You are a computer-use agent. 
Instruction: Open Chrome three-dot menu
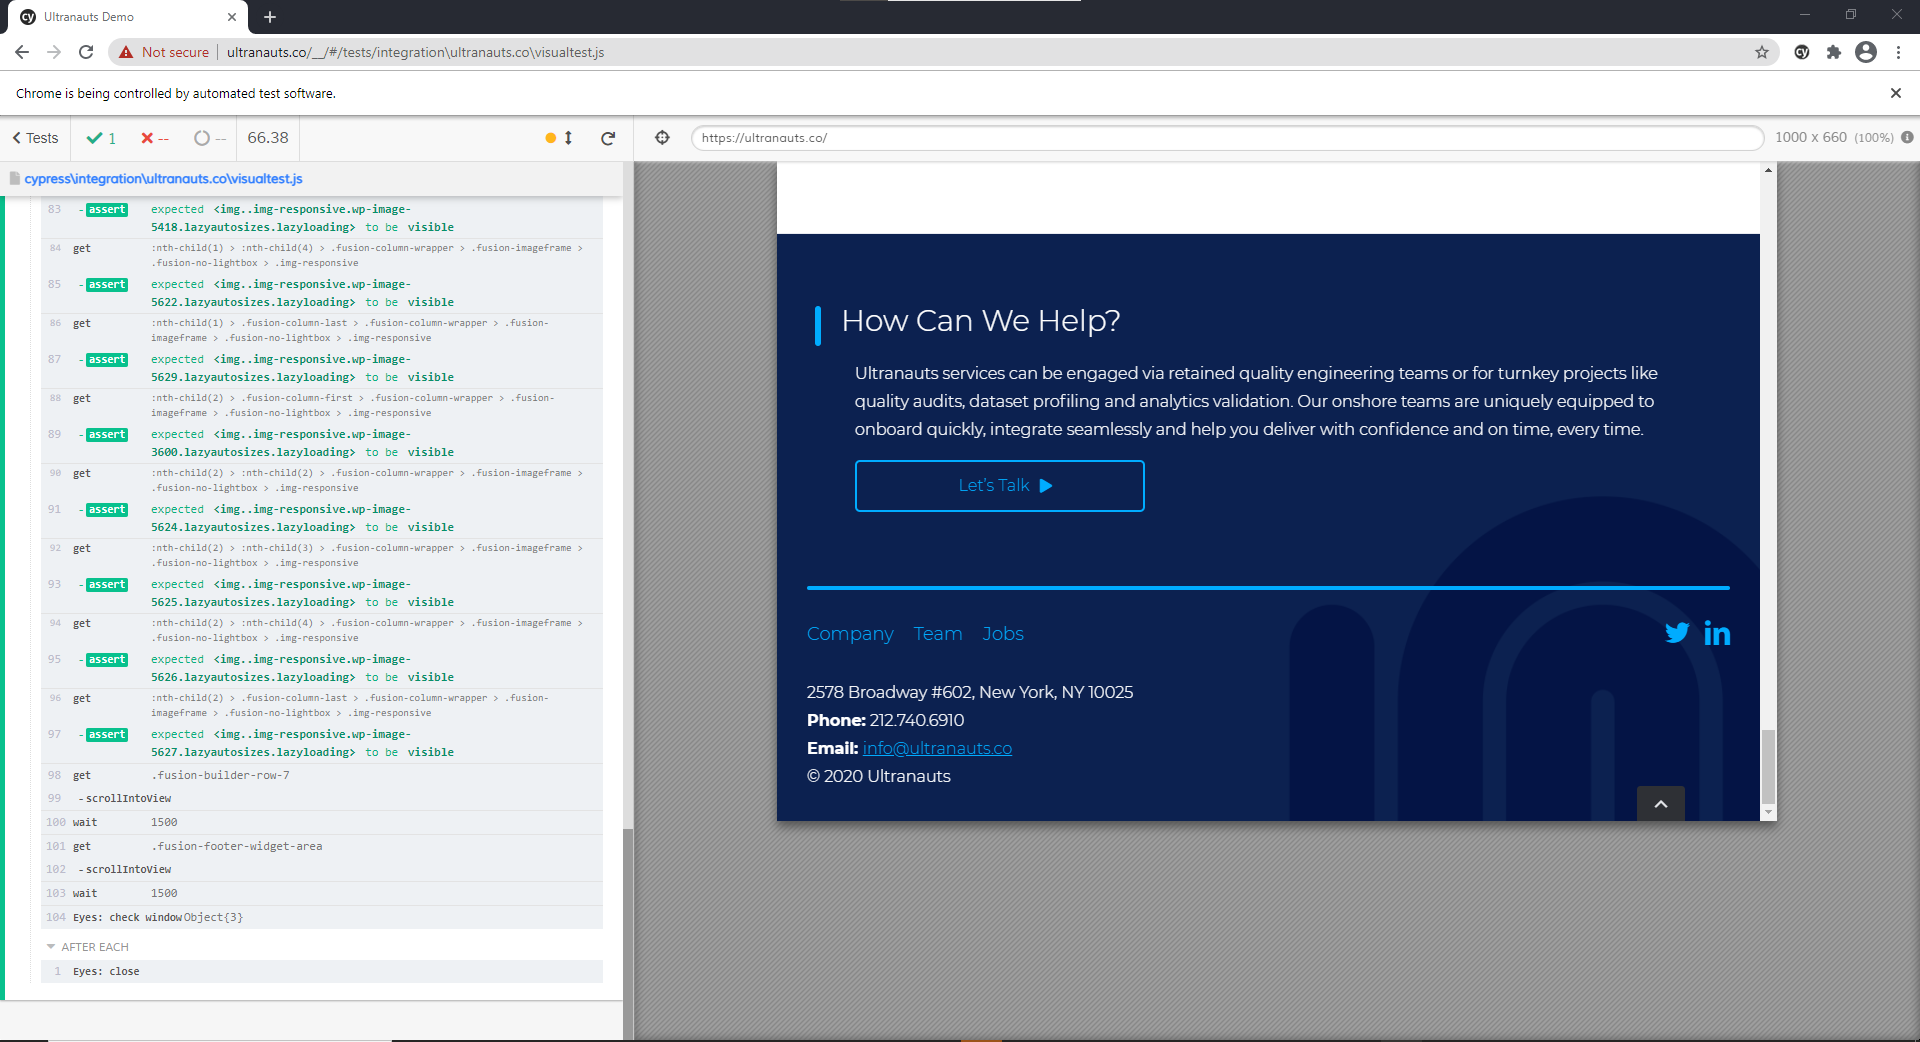pos(1898,52)
